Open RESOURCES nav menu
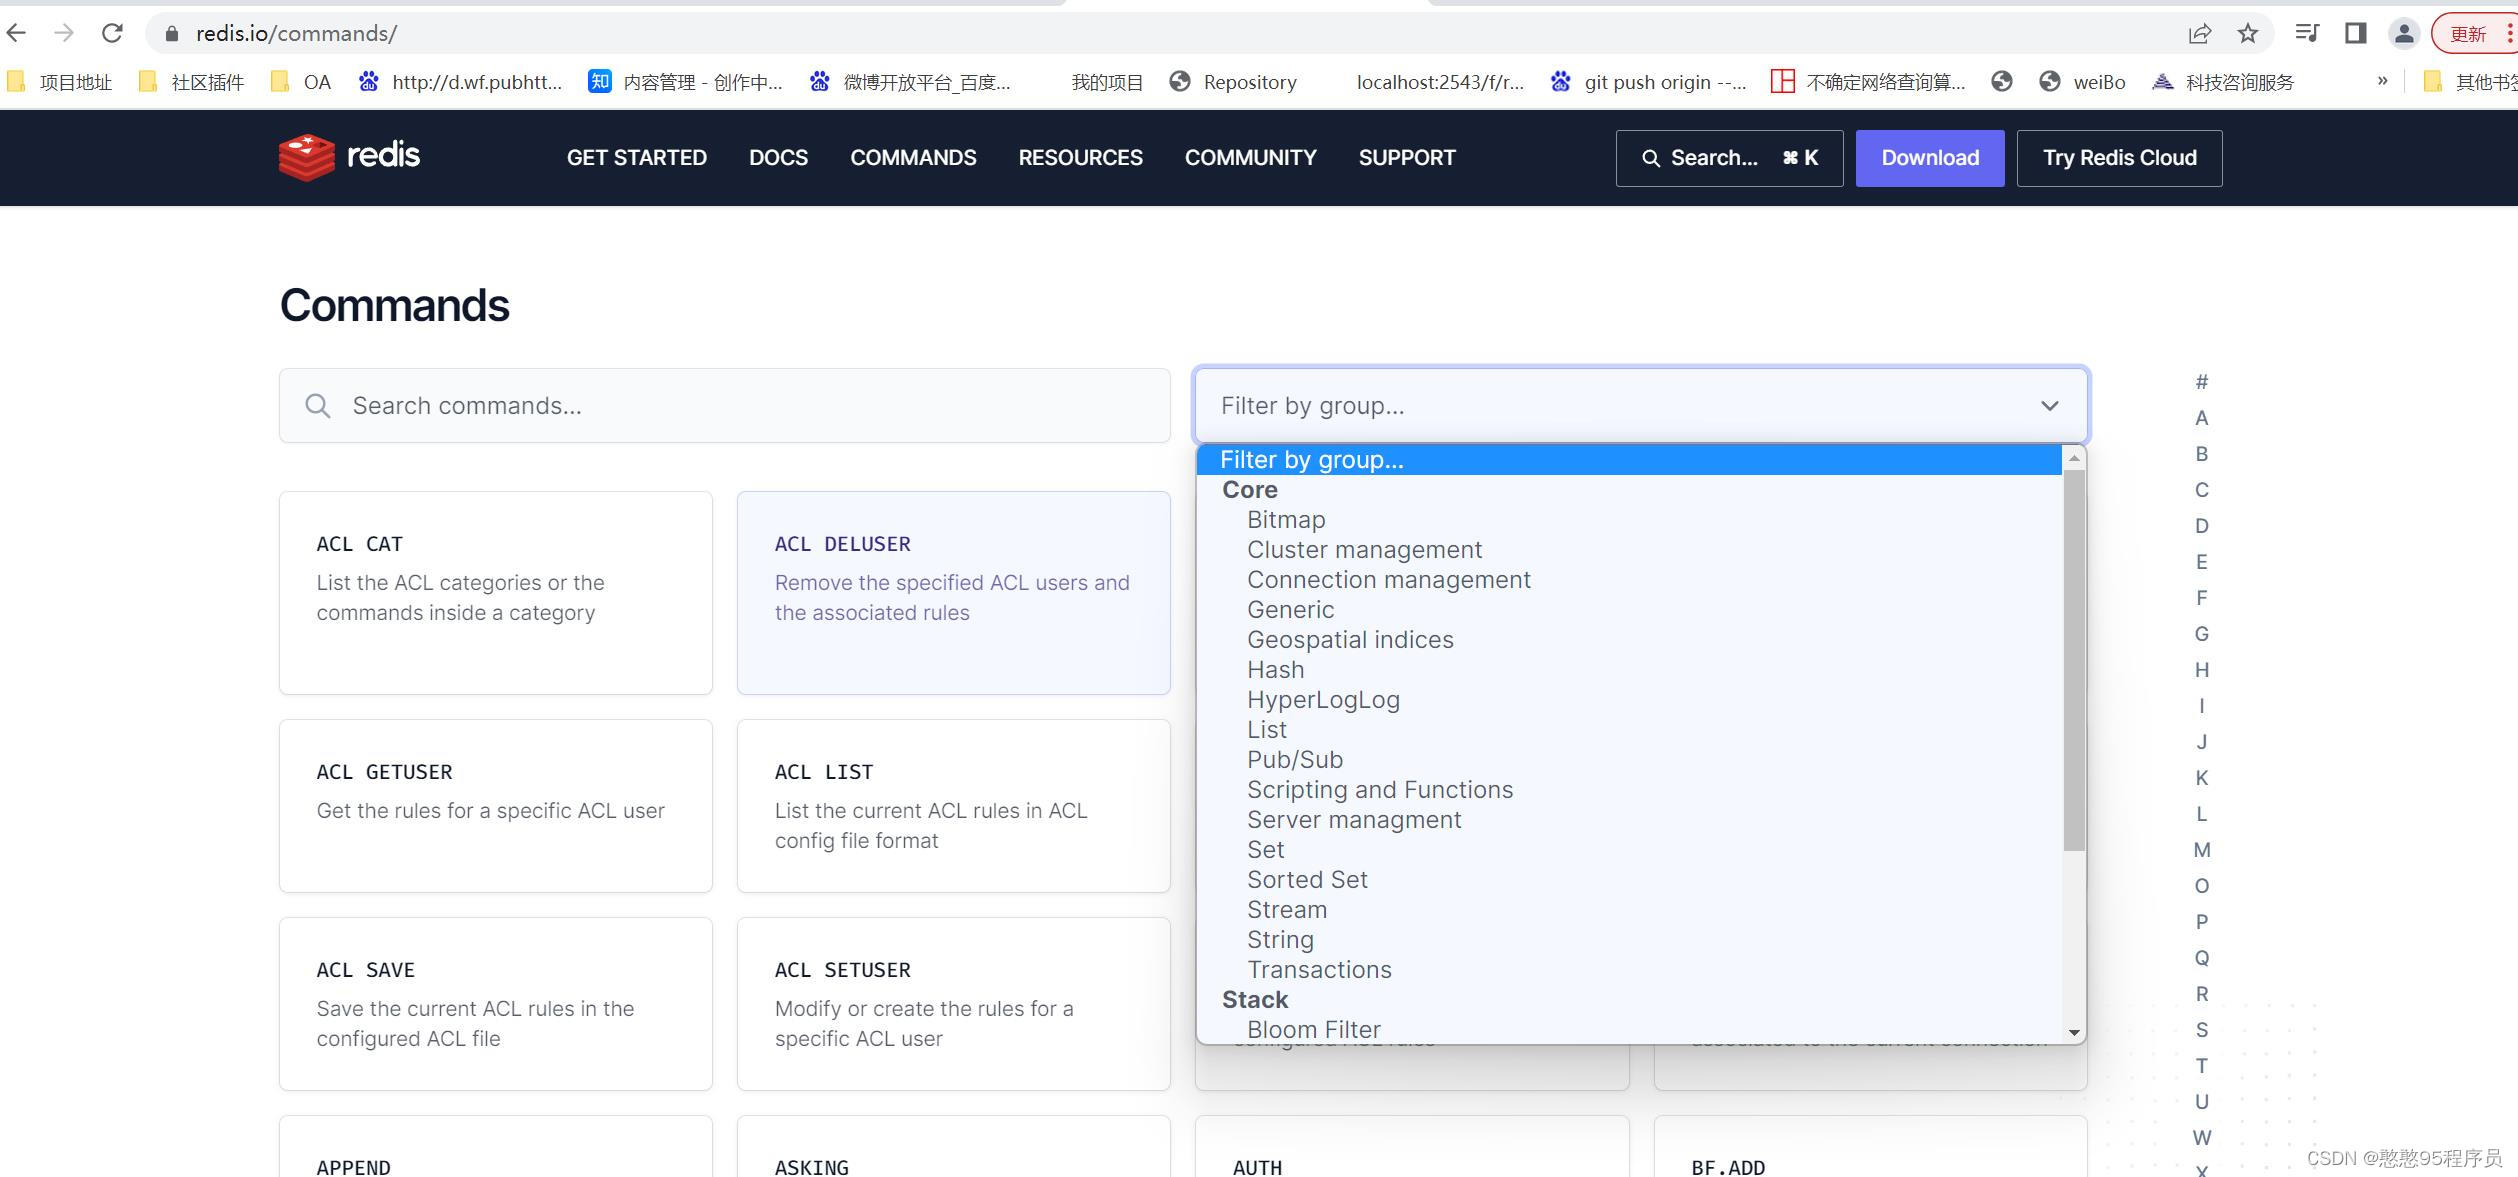 [1080, 158]
